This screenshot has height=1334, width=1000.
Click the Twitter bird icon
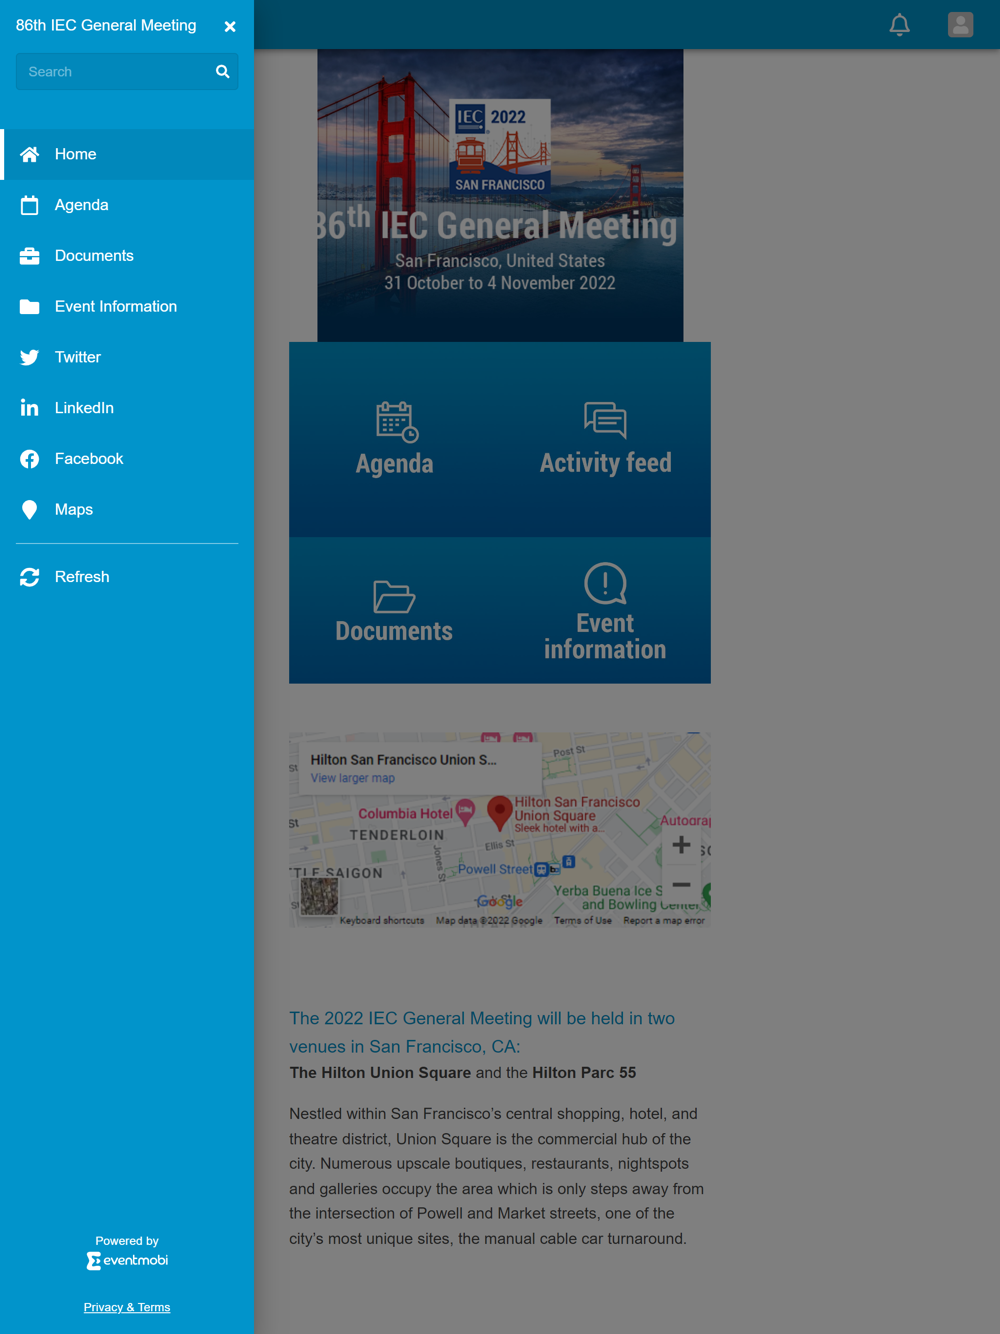30,357
